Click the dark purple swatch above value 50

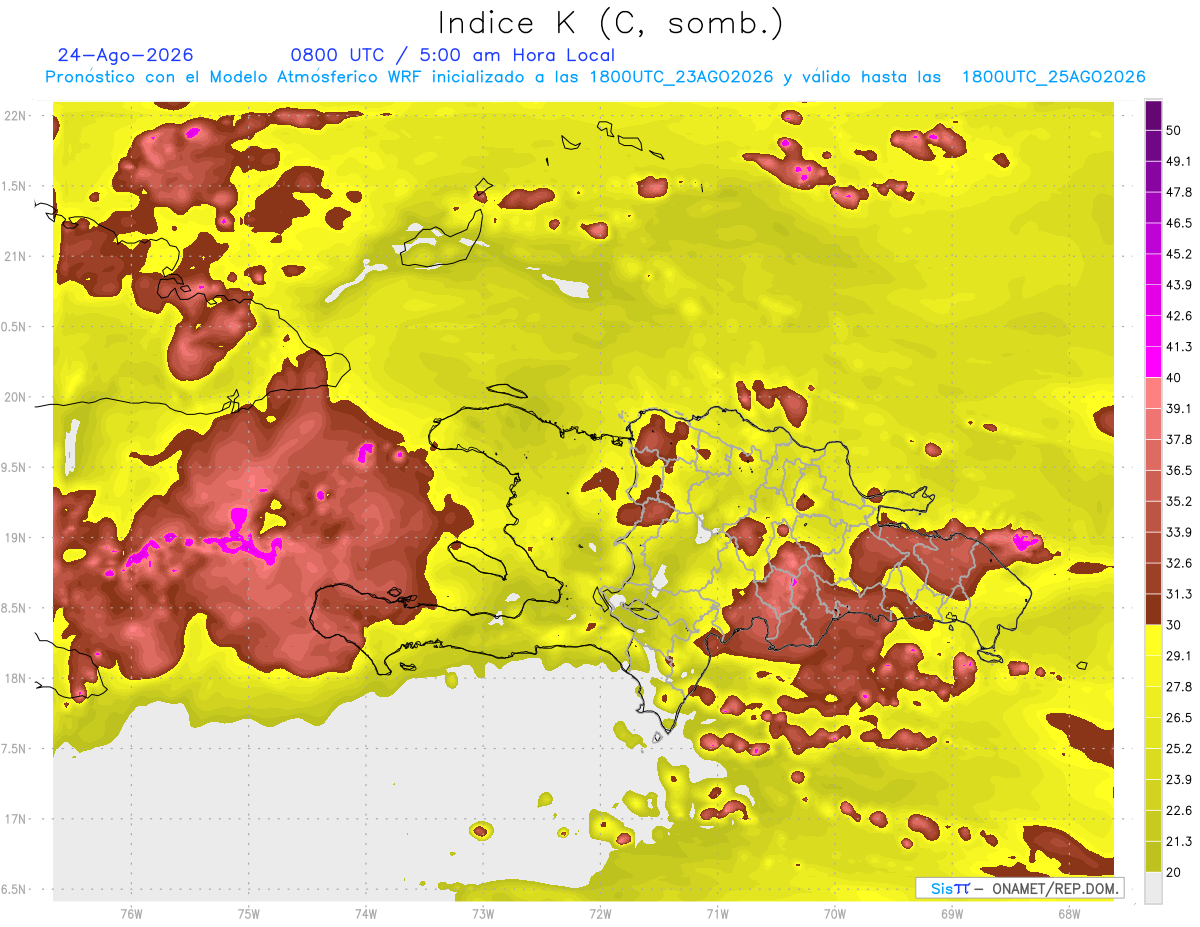[1153, 115]
